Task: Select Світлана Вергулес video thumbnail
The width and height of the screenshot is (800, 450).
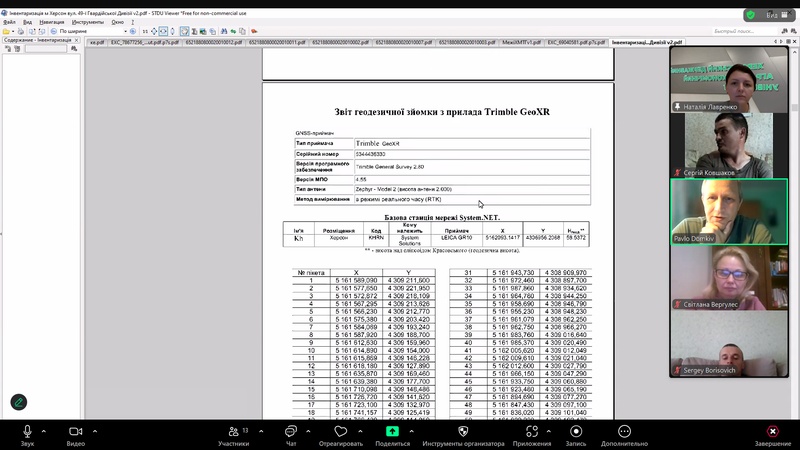Action: tap(729, 278)
